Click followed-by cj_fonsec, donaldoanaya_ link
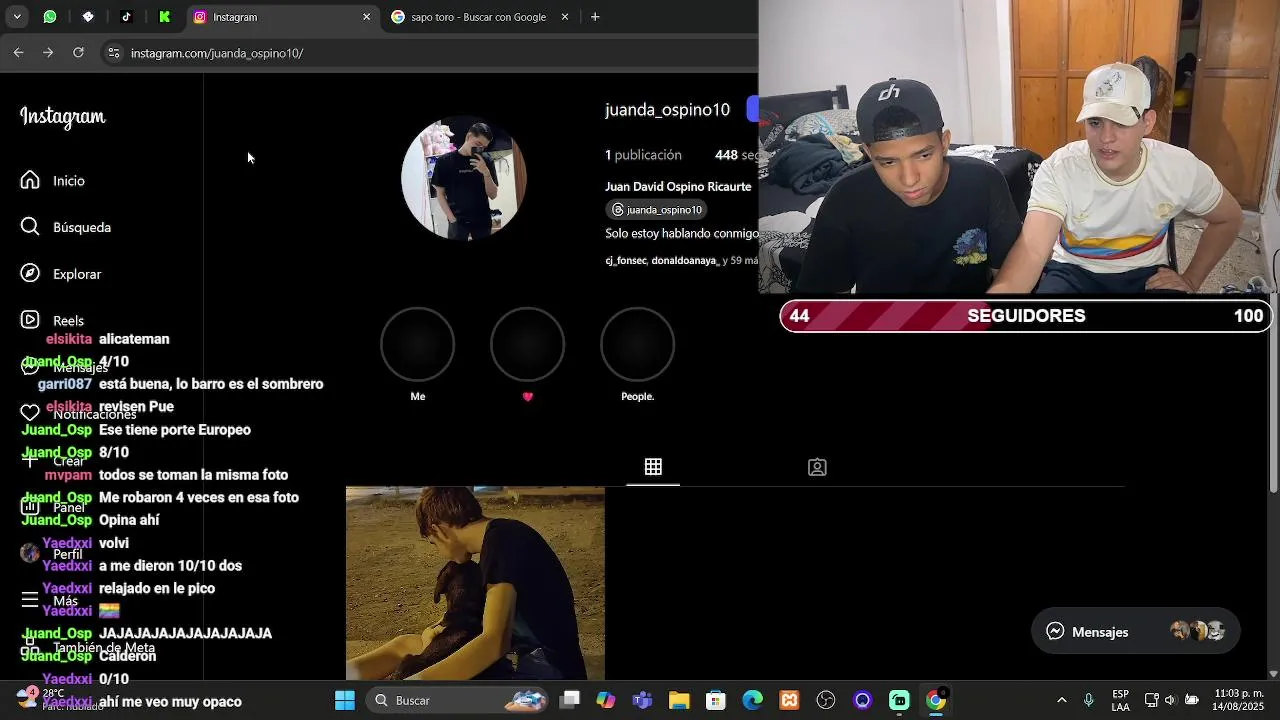 tap(682, 260)
